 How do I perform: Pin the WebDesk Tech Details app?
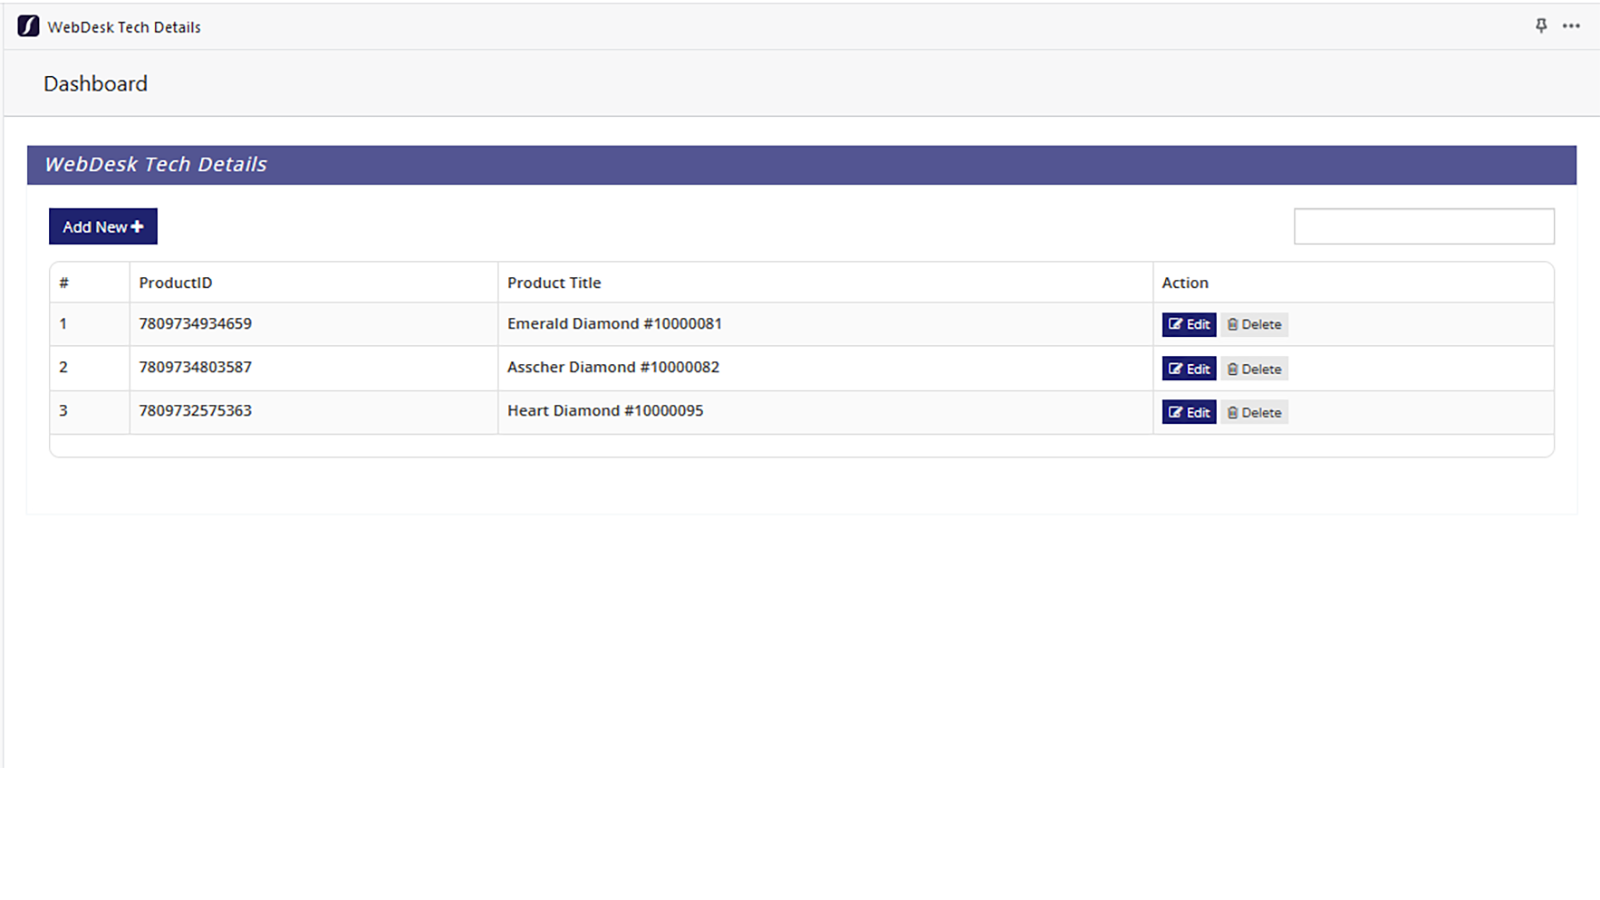click(1541, 26)
